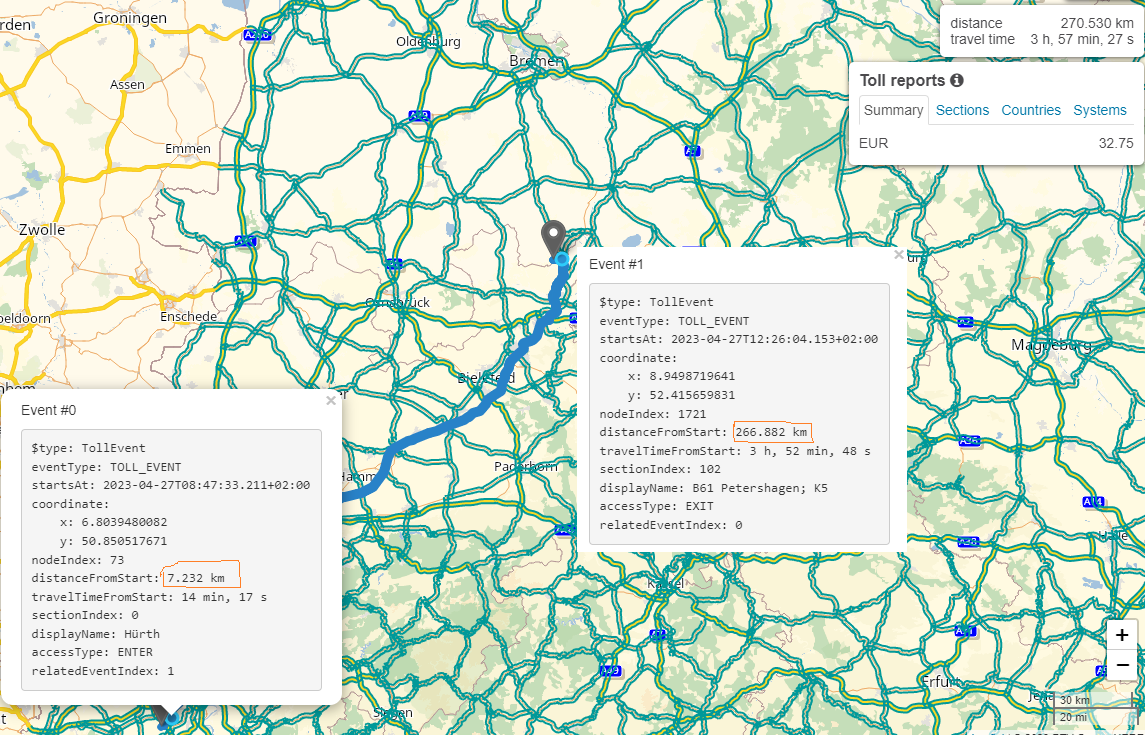Click the A29 highway shield near Oldenburg
The height and width of the screenshot is (736, 1146).
coord(420,116)
